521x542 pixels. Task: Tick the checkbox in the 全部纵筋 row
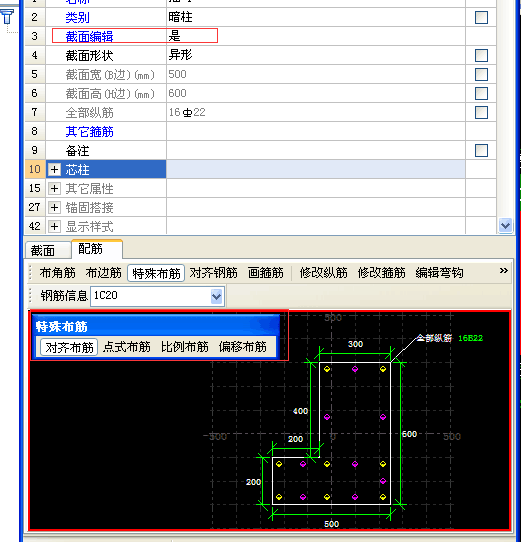481,113
